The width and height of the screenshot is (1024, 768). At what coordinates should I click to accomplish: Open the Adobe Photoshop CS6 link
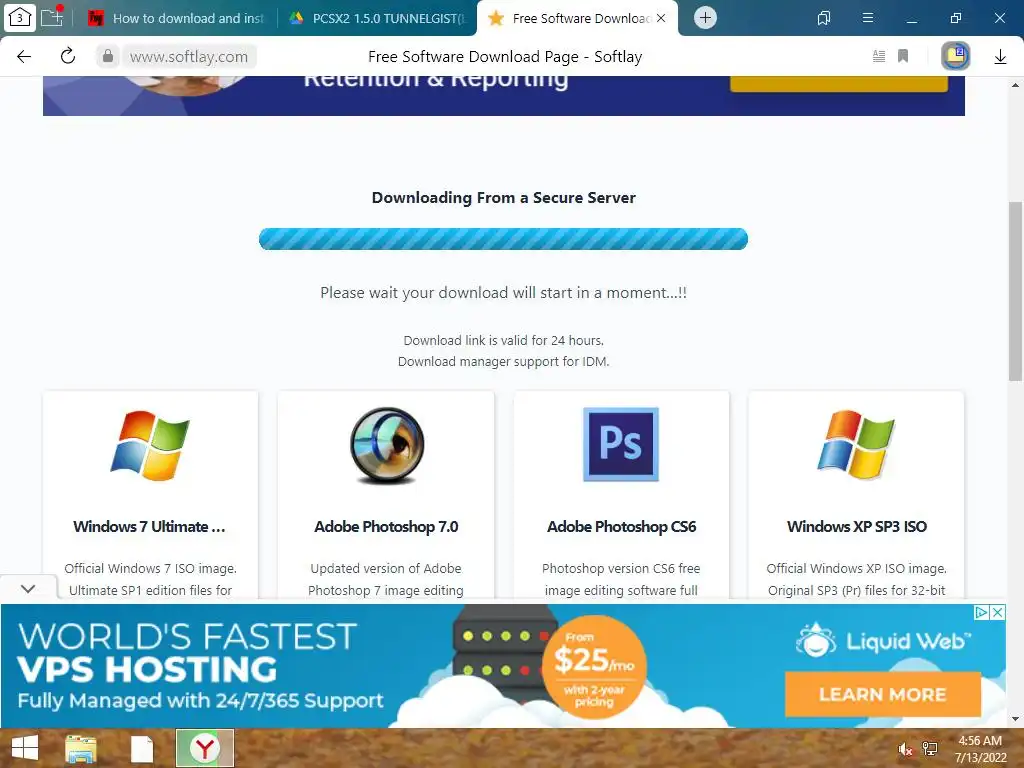[621, 526]
